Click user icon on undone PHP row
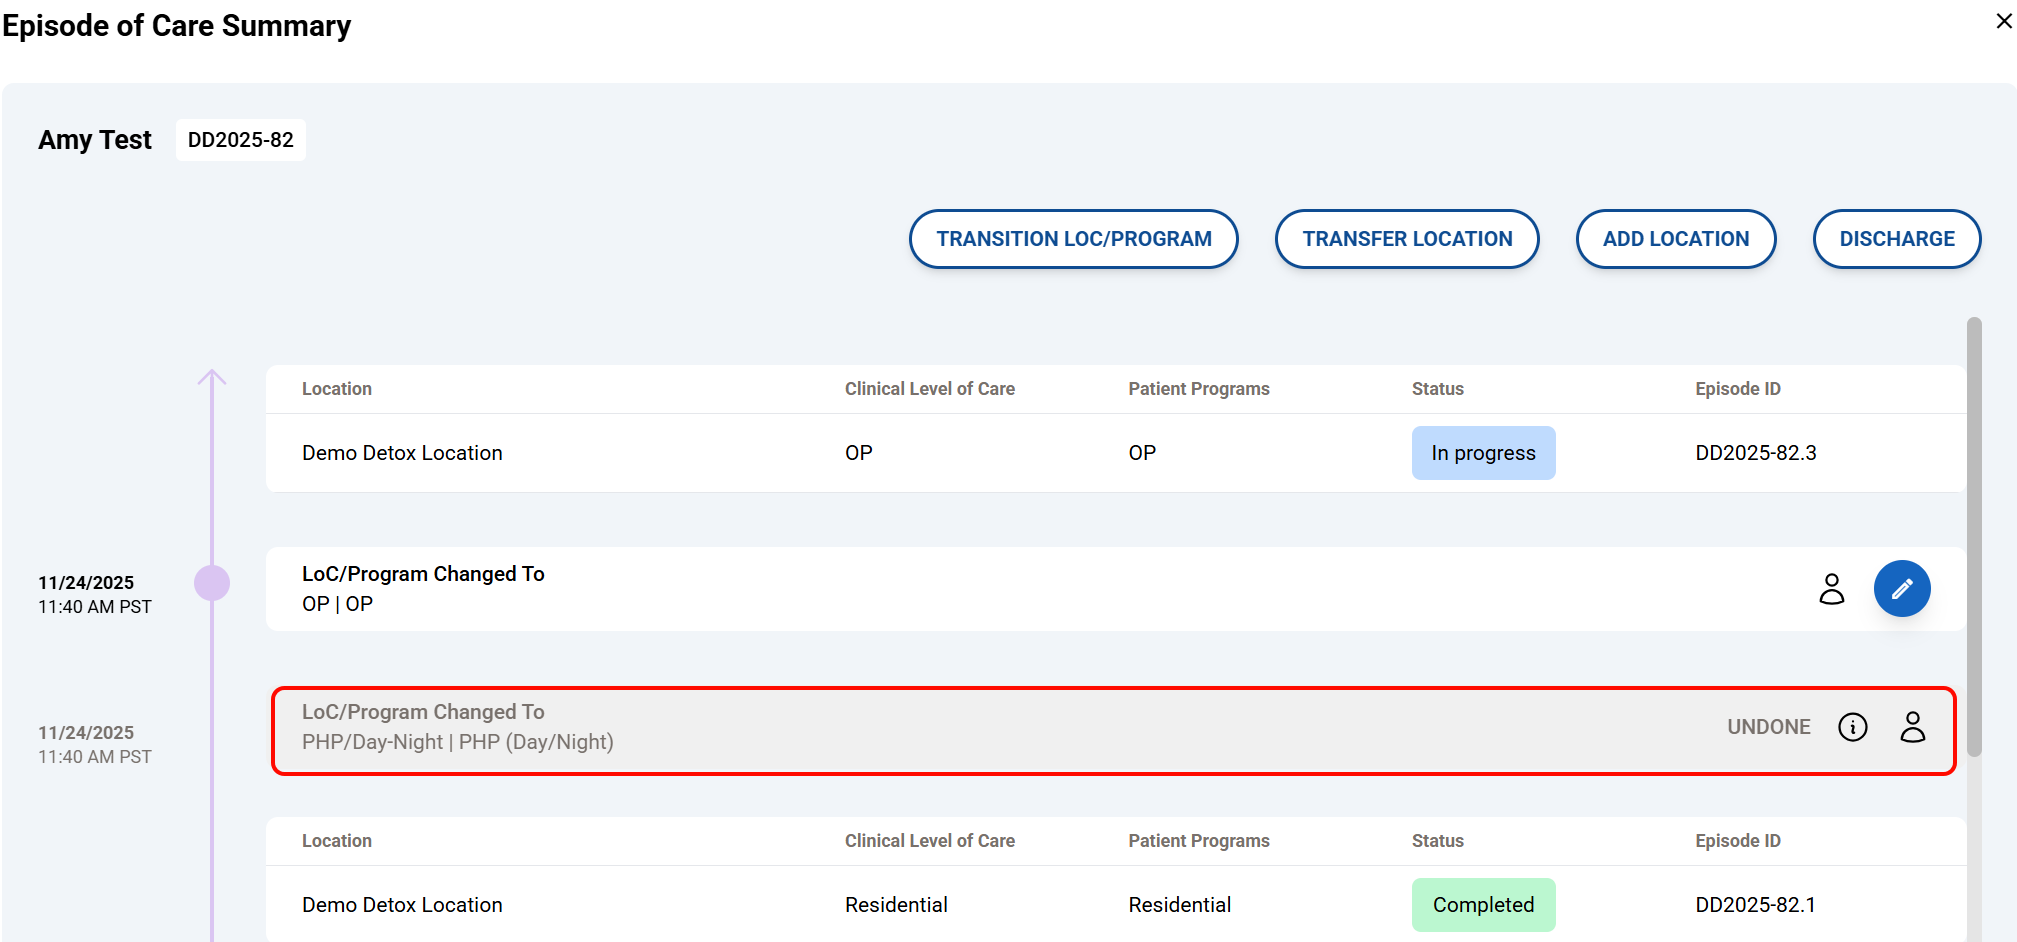 [1912, 727]
